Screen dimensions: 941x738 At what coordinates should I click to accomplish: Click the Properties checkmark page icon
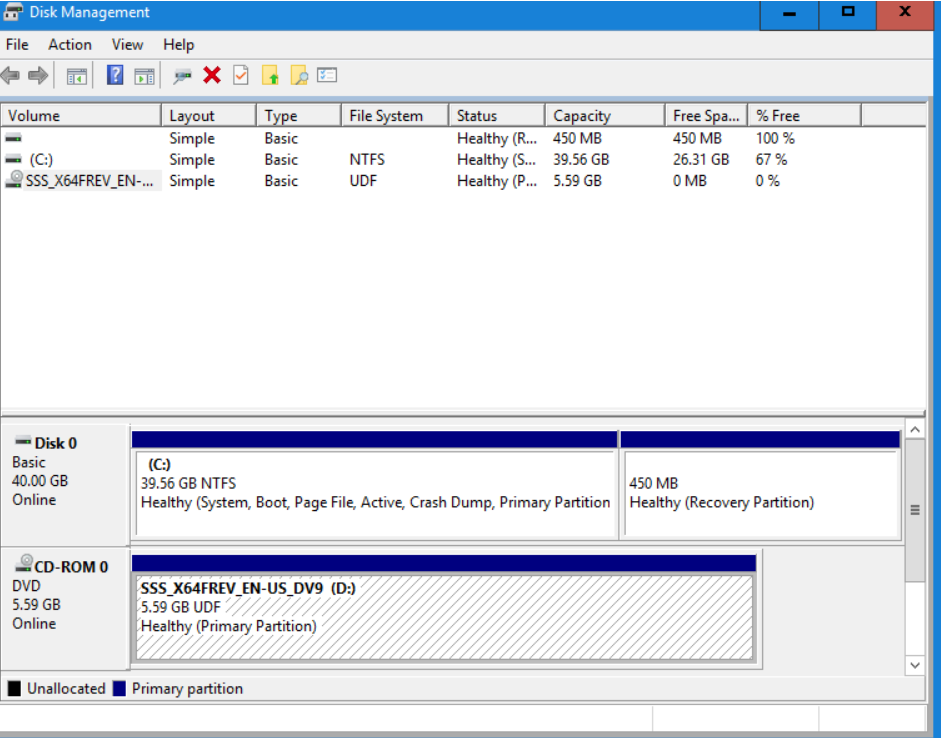[241, 75]
